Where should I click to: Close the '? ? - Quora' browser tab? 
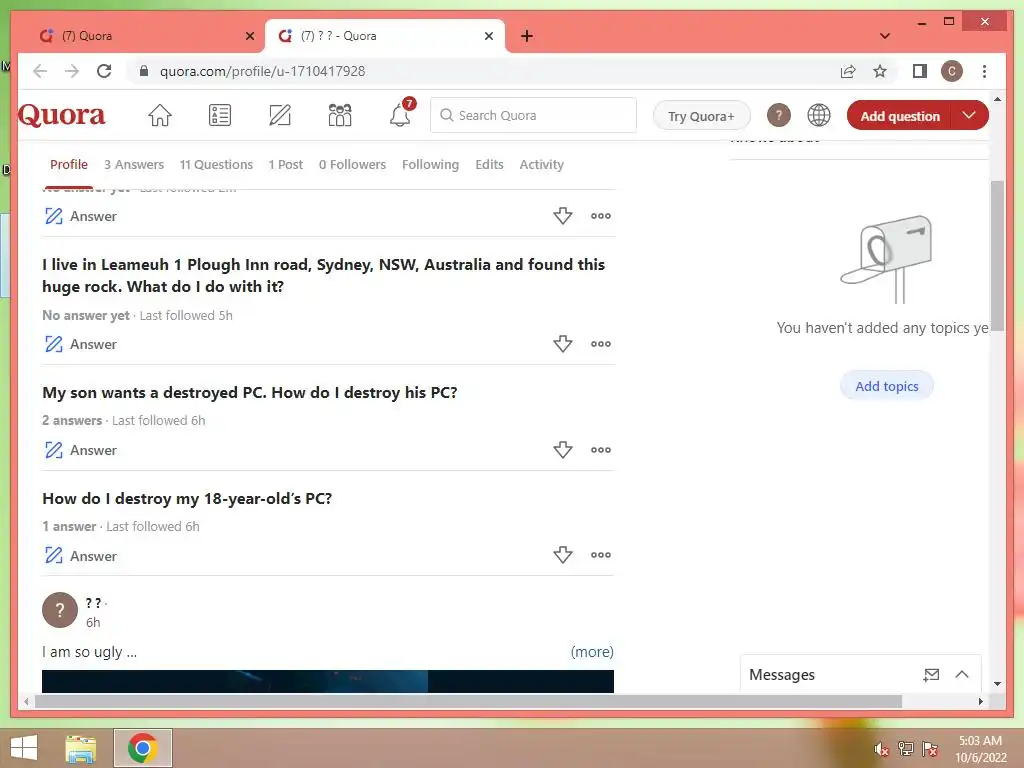[488, 36]
